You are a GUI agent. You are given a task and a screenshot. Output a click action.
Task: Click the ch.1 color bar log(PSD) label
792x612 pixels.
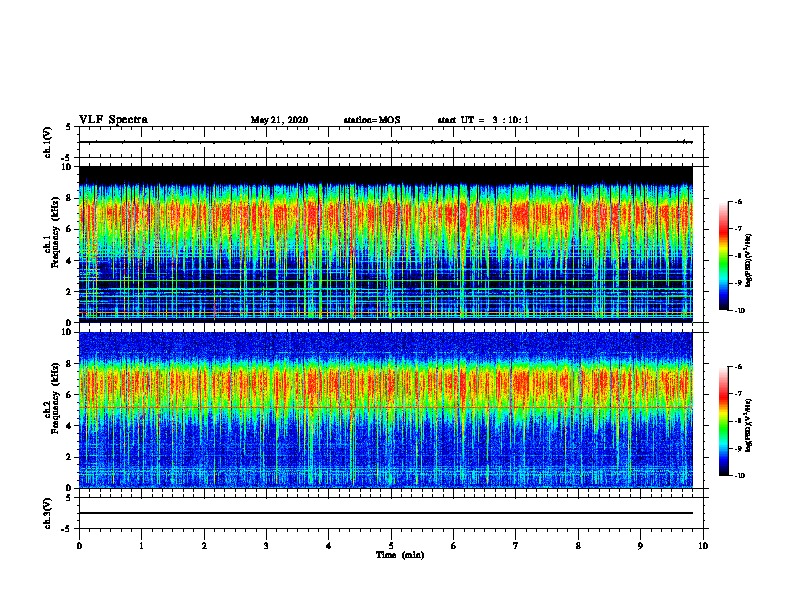pyautogui.click(x=749, y=261)
